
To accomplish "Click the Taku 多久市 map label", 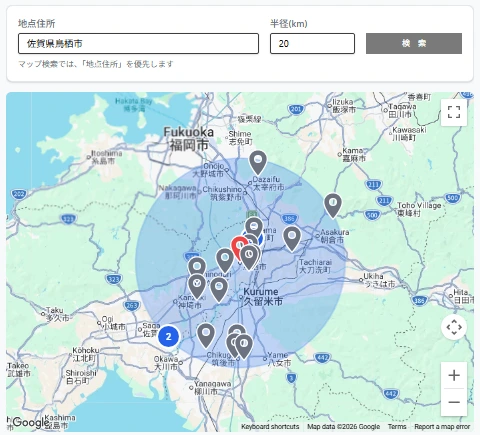I will tap(57, 314).
